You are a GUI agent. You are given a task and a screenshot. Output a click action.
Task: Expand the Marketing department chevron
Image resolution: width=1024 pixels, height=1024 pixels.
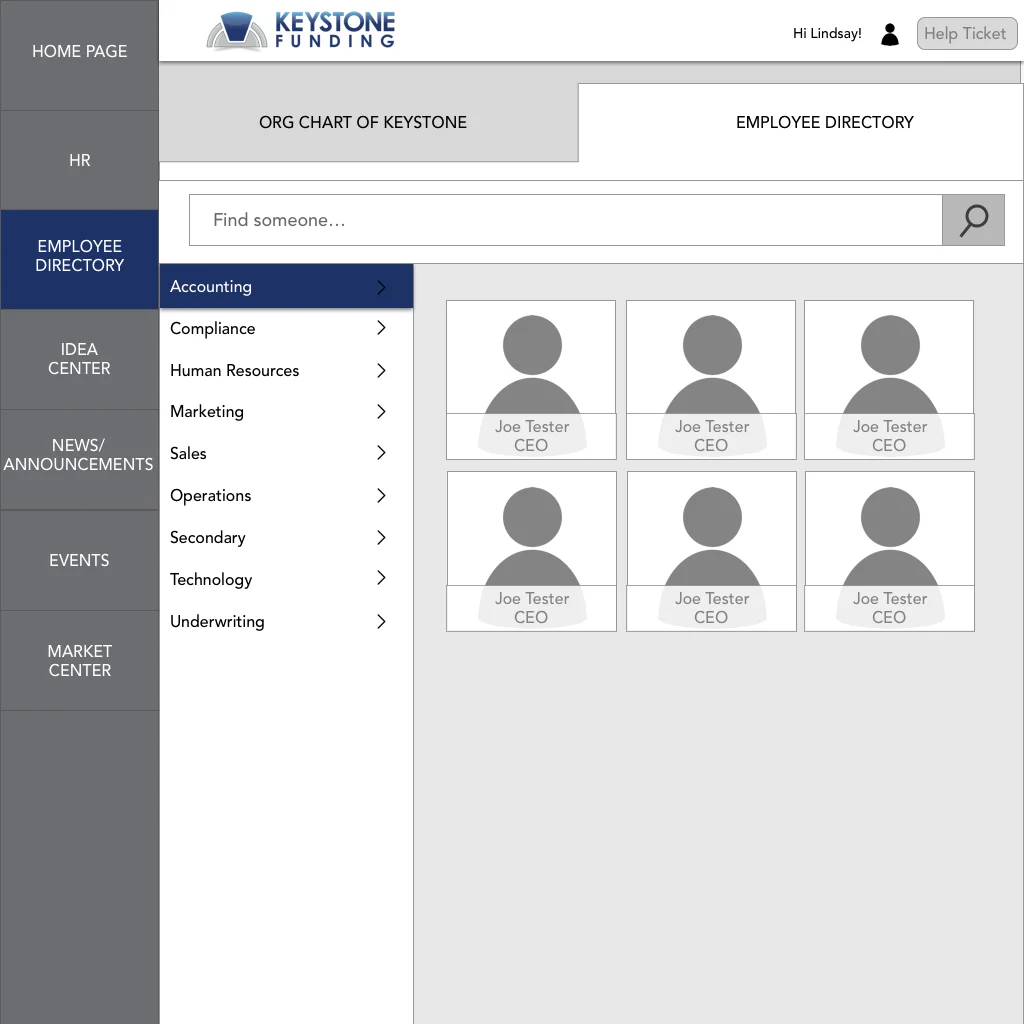(381, 411)
